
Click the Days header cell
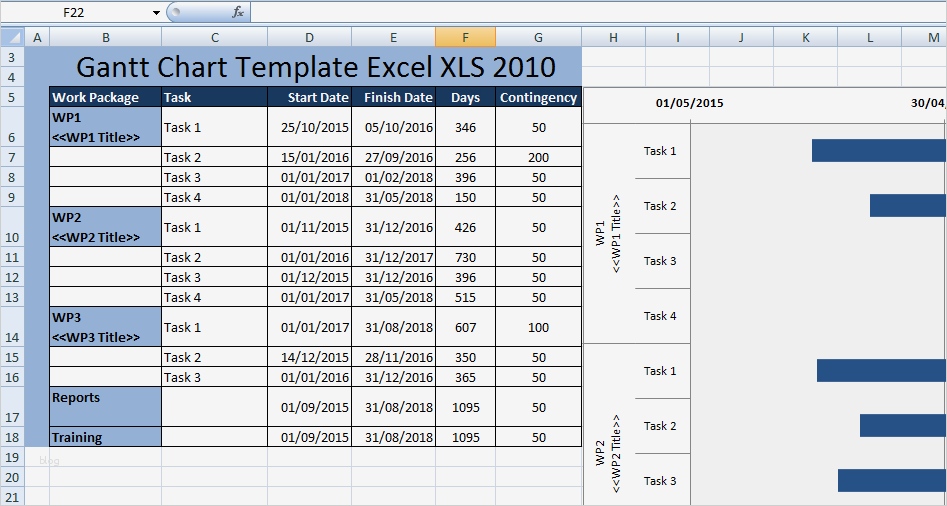(465, 97)
